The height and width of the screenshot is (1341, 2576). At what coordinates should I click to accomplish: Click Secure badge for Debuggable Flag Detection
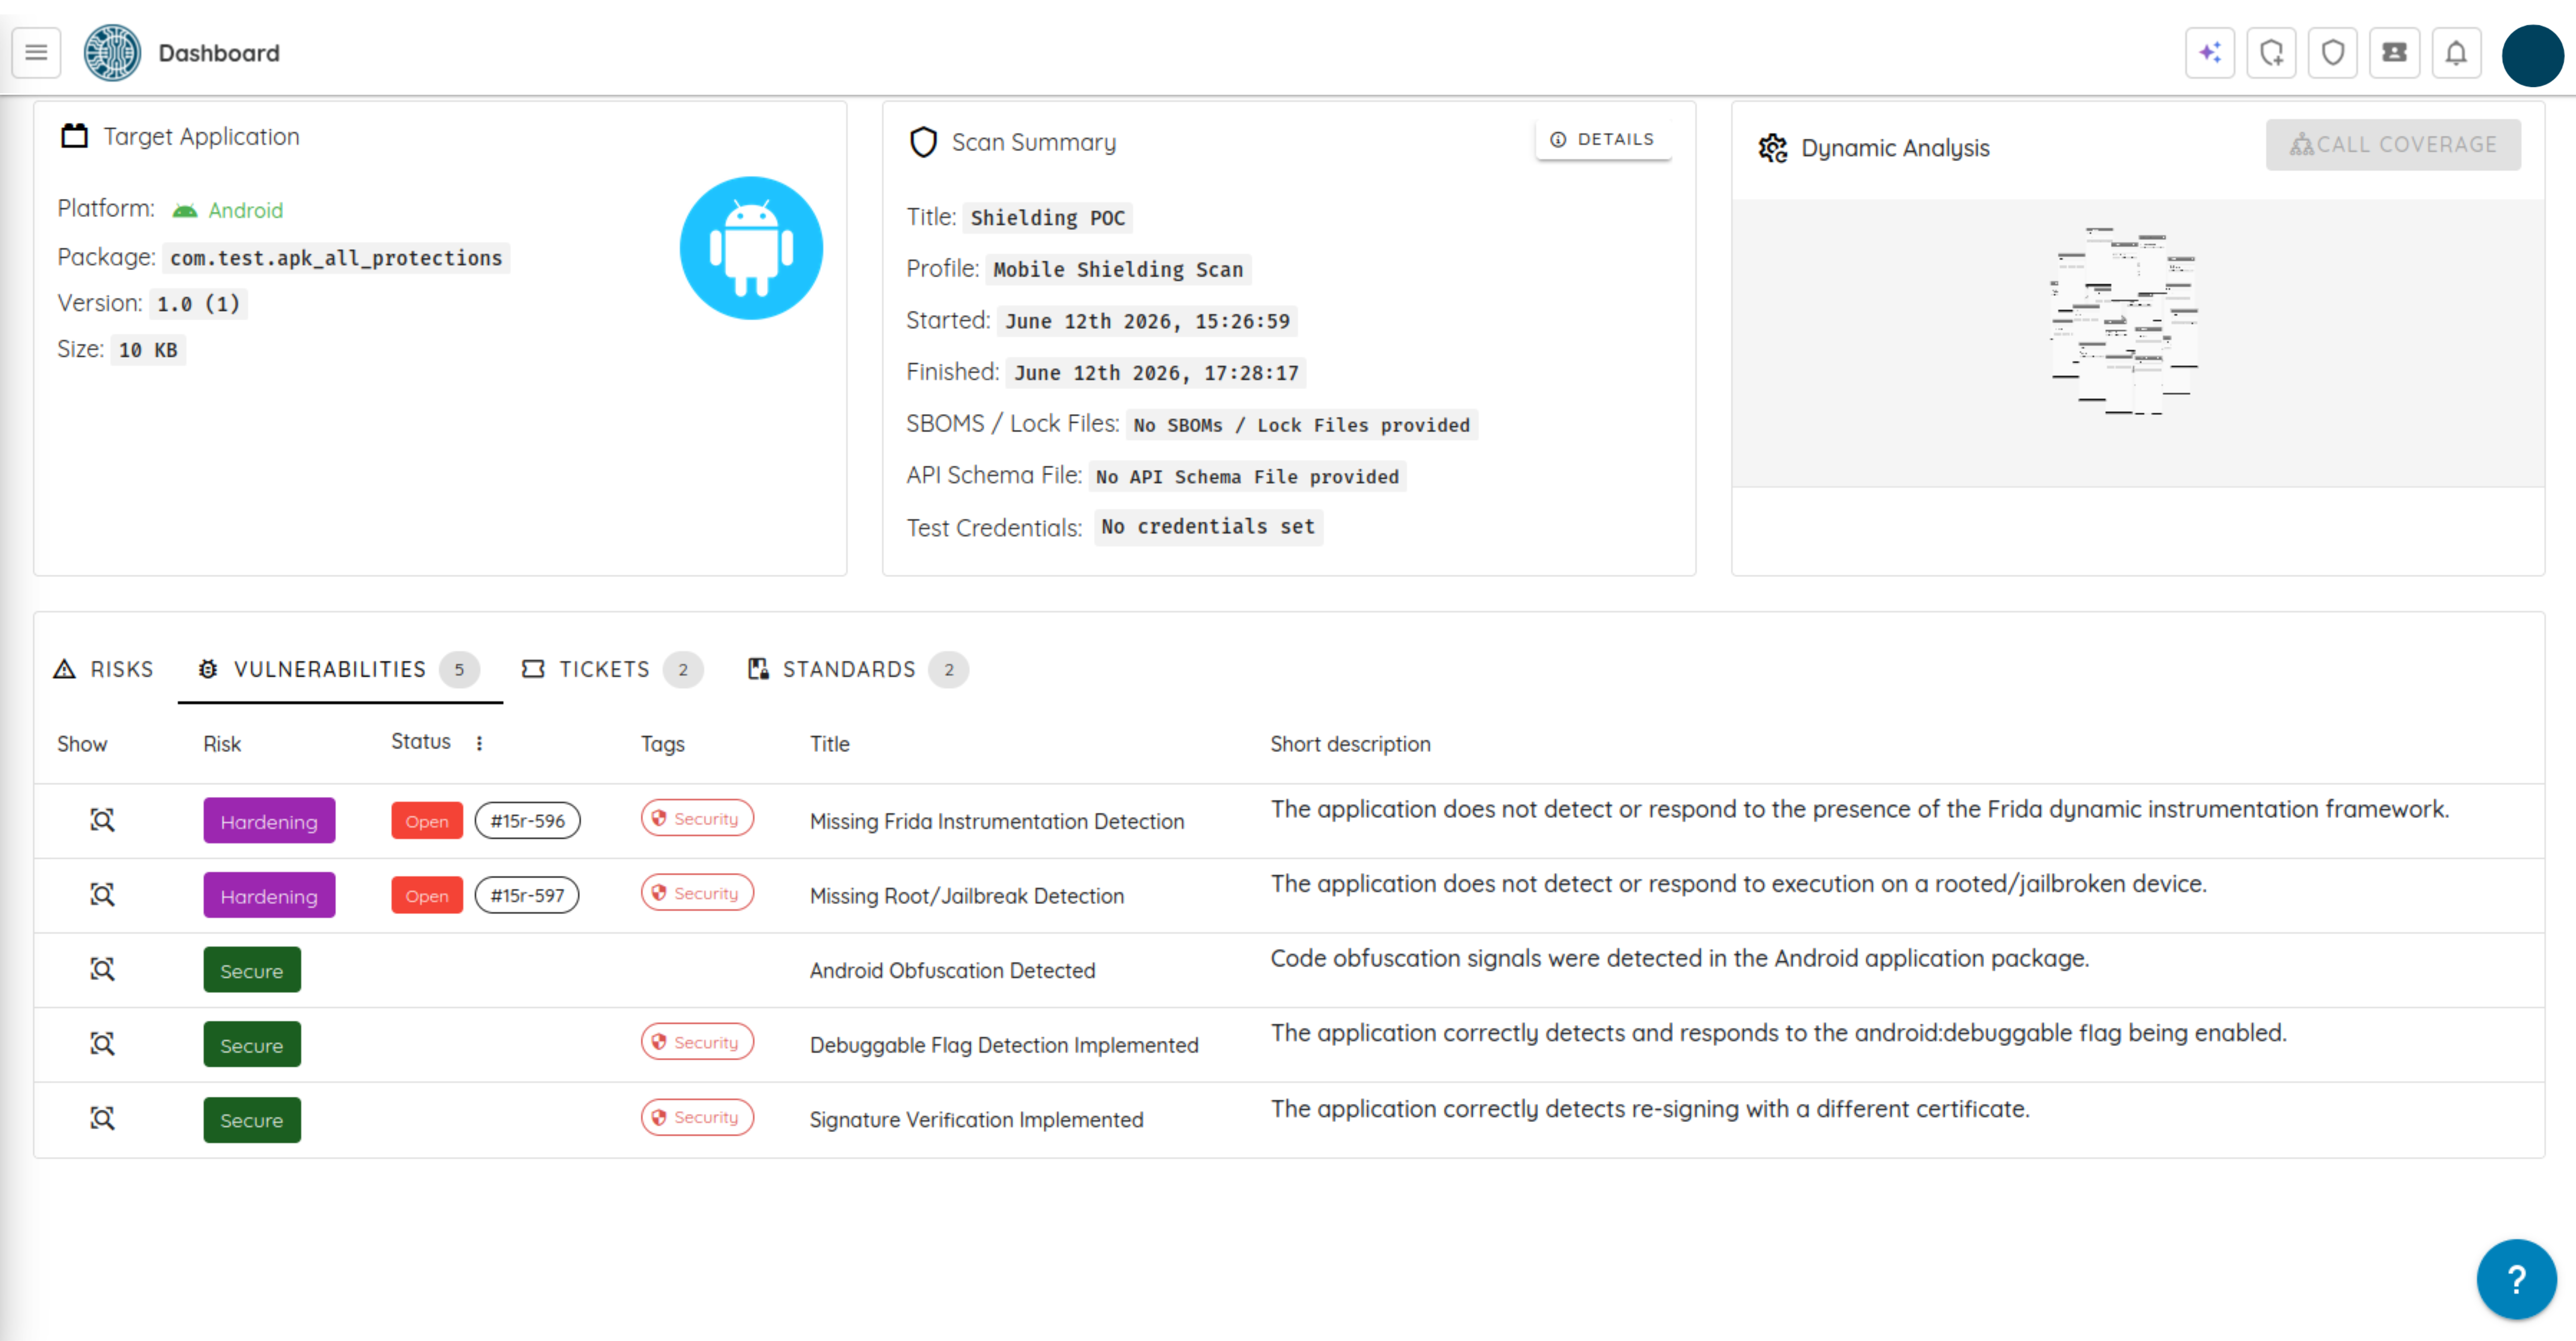252,1045
